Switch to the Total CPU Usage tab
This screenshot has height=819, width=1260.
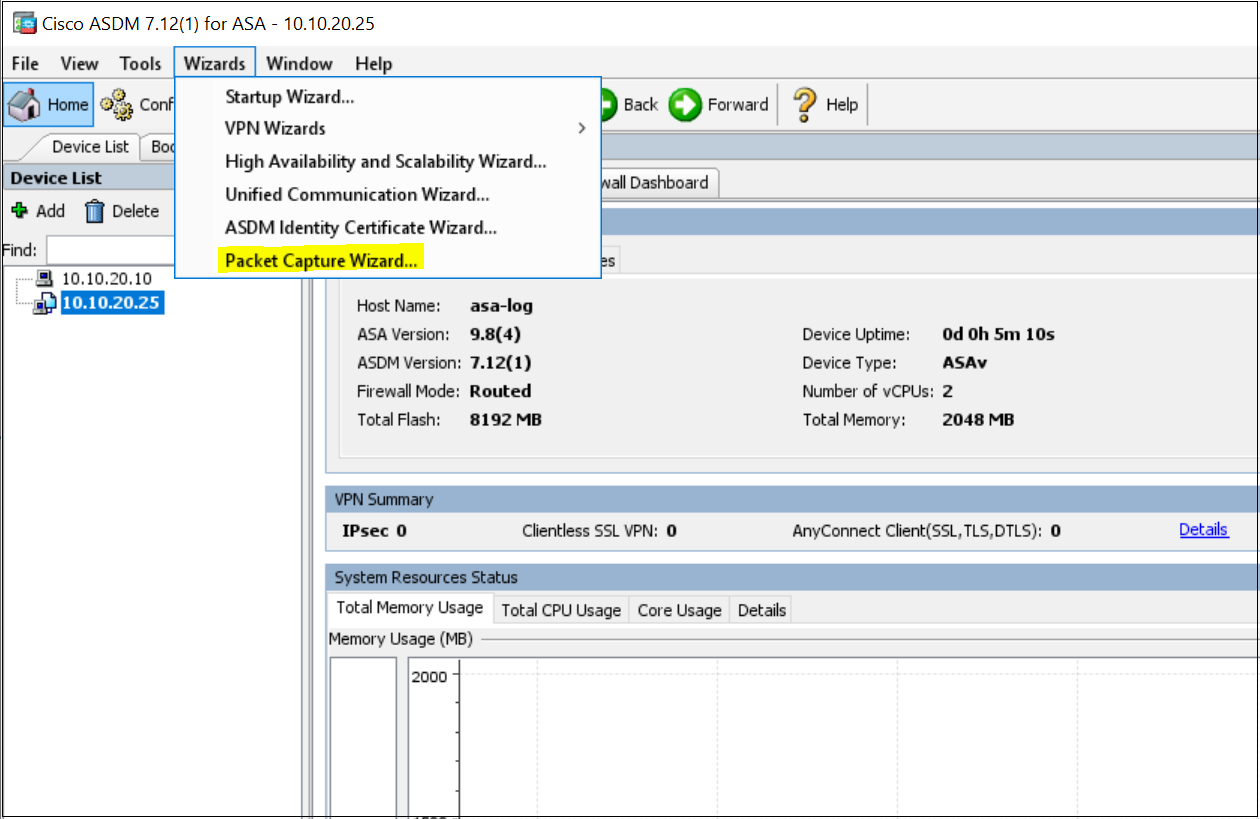[560, 609]
